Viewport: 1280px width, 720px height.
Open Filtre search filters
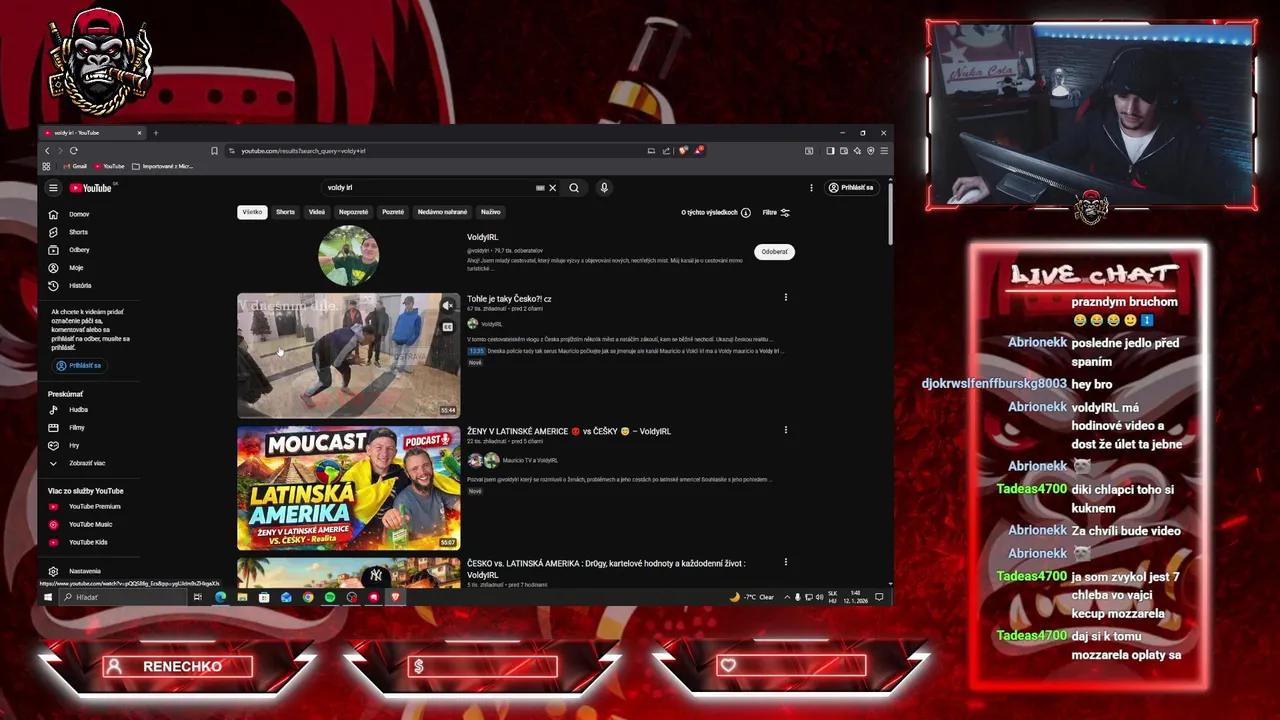point(776,213)
